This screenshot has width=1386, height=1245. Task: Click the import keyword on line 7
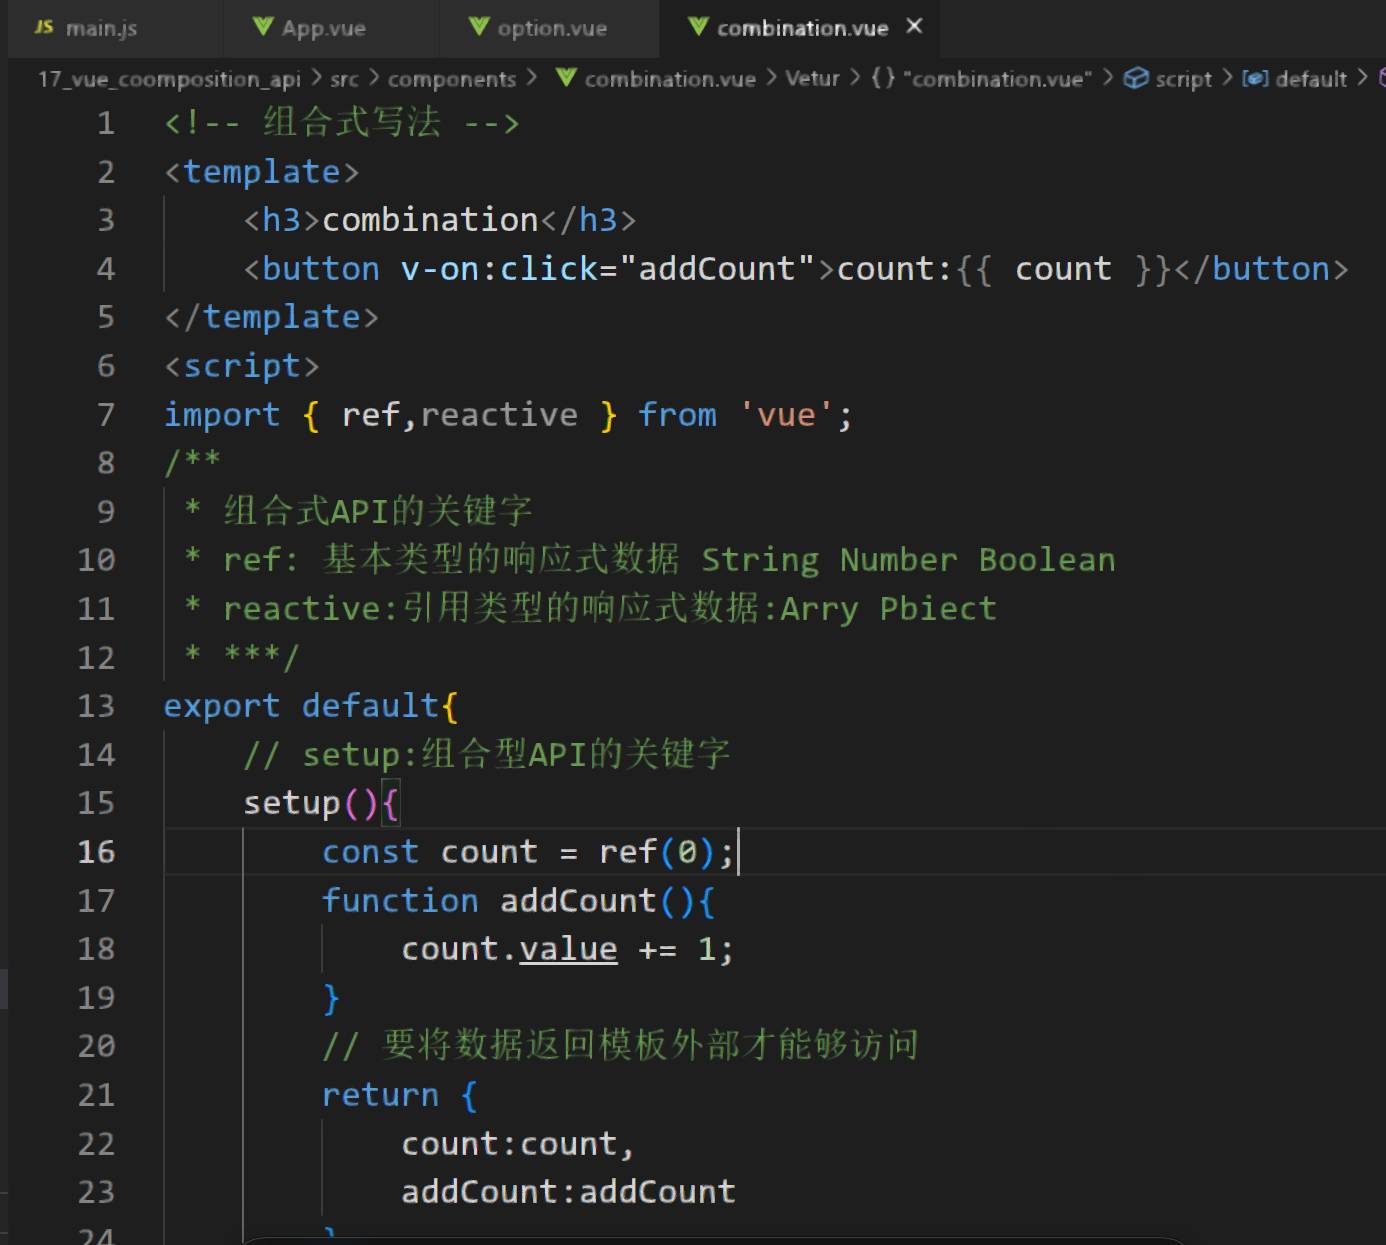(x=222, y=414)
